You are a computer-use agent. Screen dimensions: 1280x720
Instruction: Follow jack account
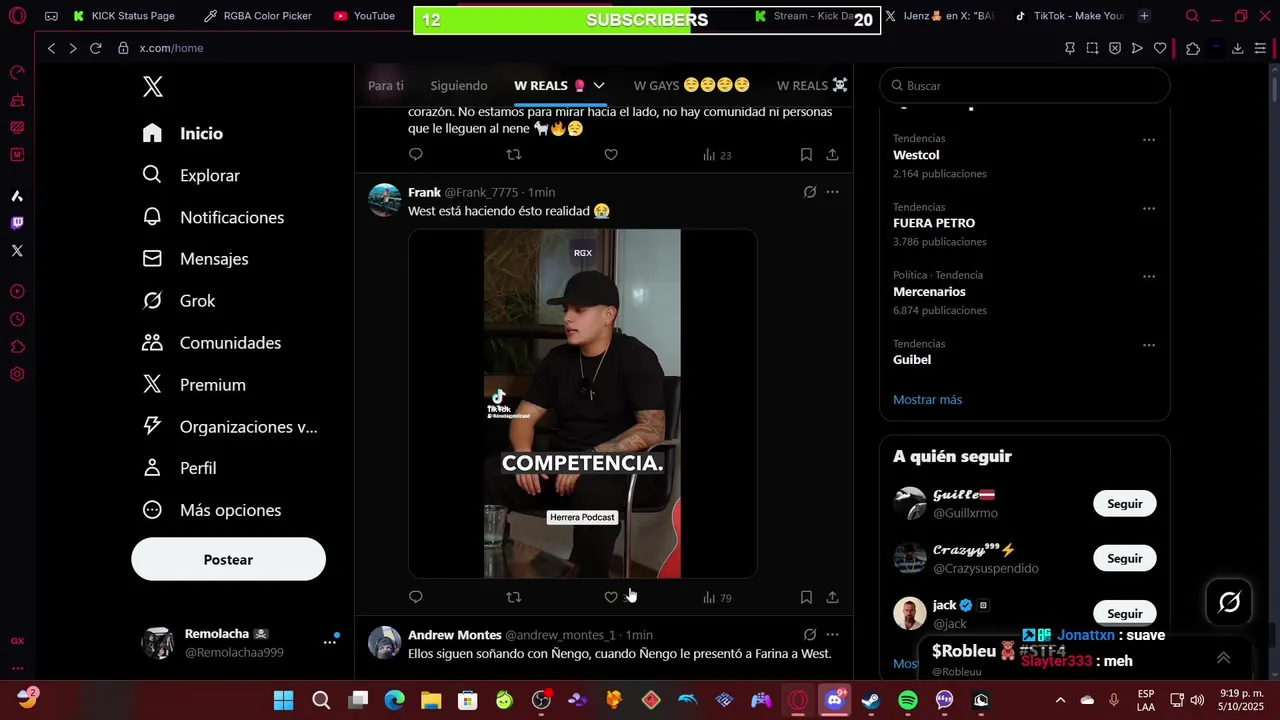(x=1124, y=613)
